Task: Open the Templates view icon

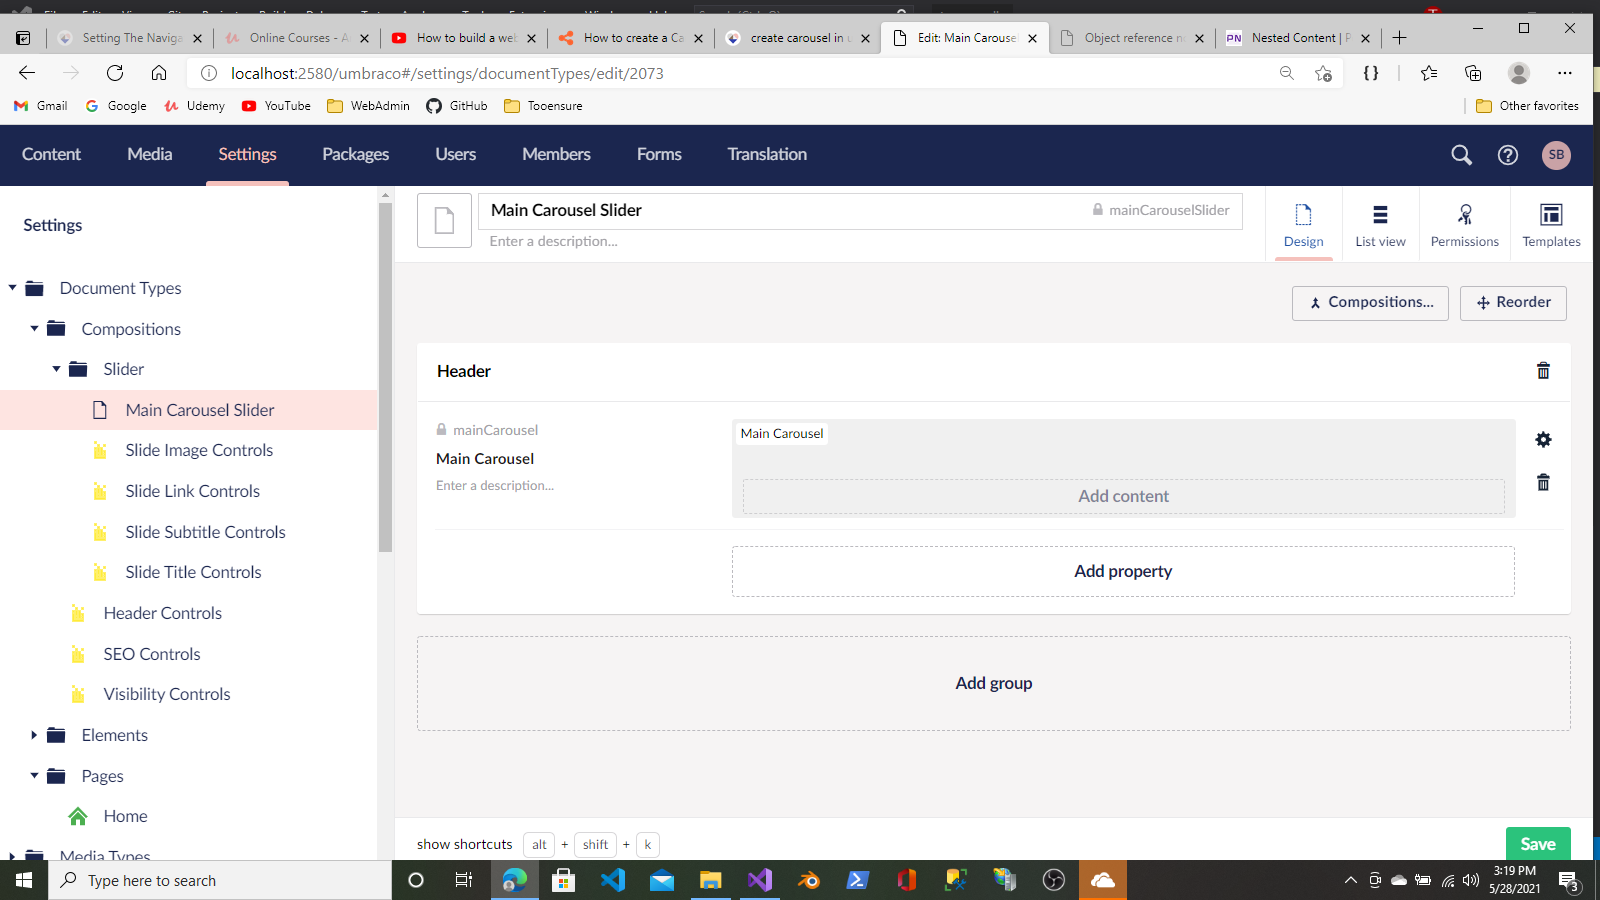Action: tap(1550, 224)
